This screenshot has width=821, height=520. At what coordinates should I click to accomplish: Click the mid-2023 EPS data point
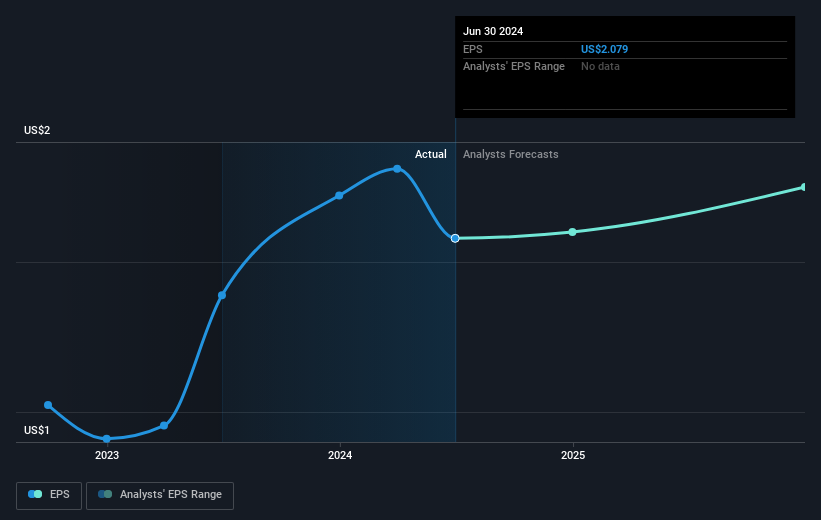[x=222, y=295]
